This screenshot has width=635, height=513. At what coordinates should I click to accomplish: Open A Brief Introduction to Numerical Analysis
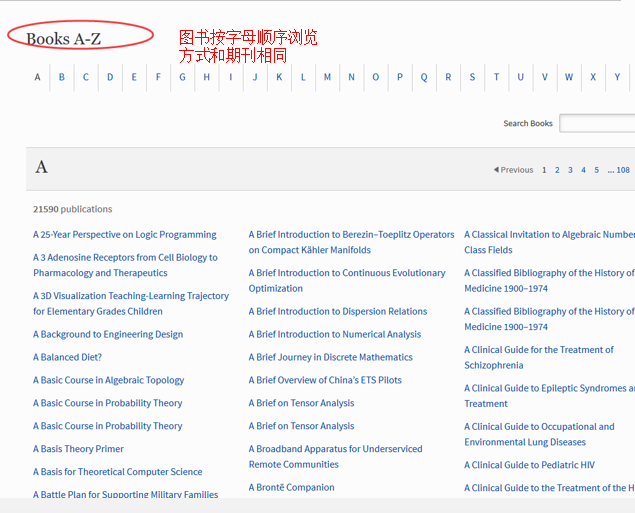click(335, 334)
